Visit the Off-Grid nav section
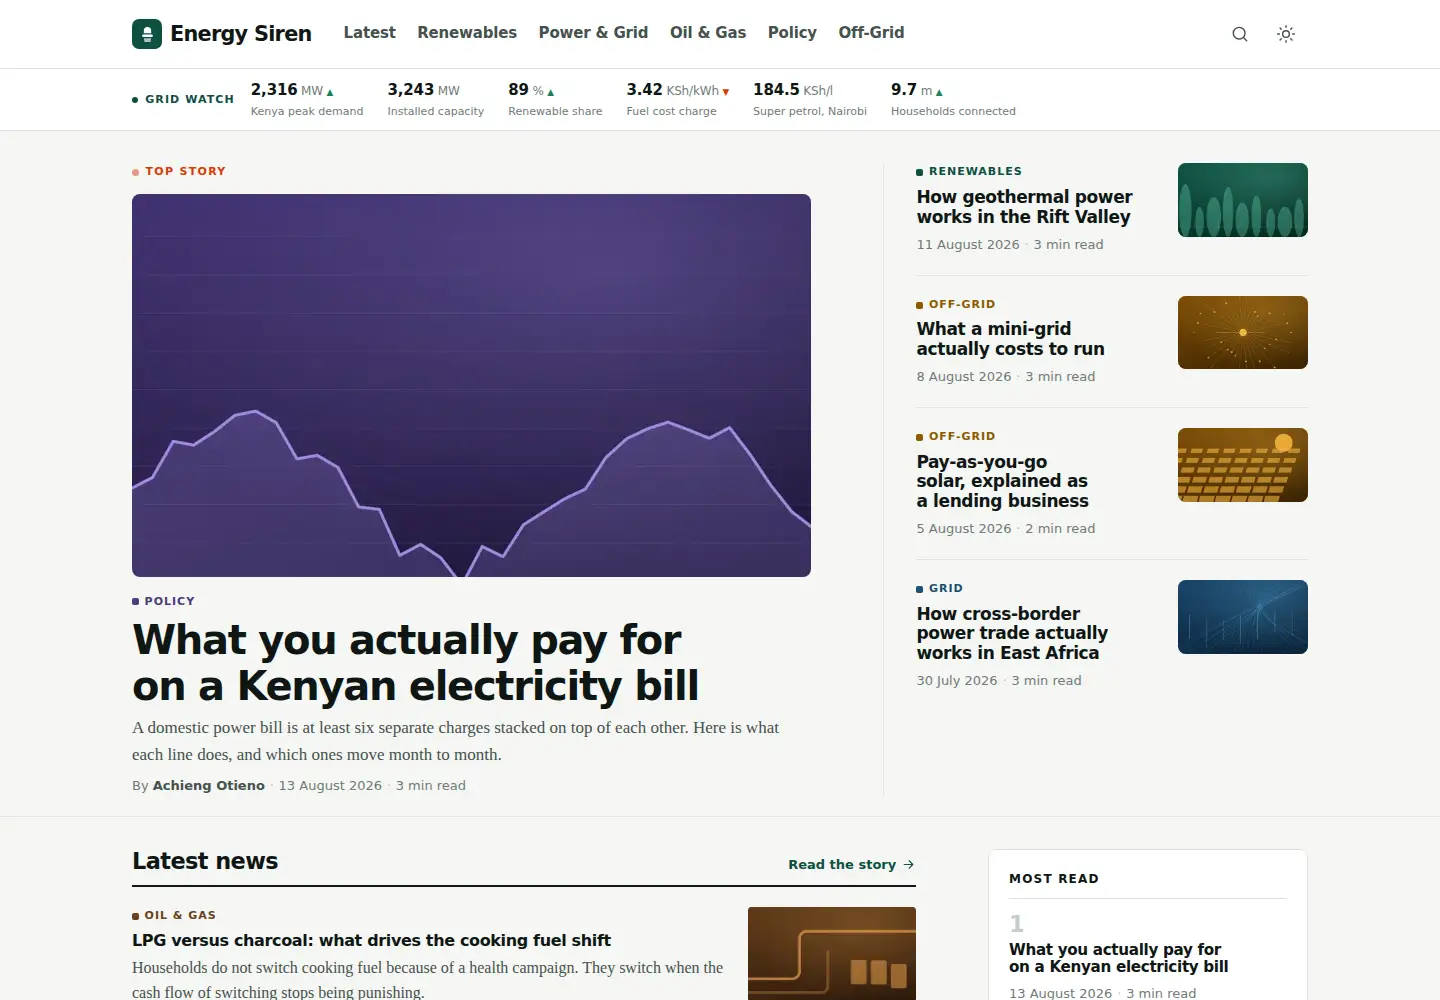This screenshot has height=1000, width=1440. 871,33
